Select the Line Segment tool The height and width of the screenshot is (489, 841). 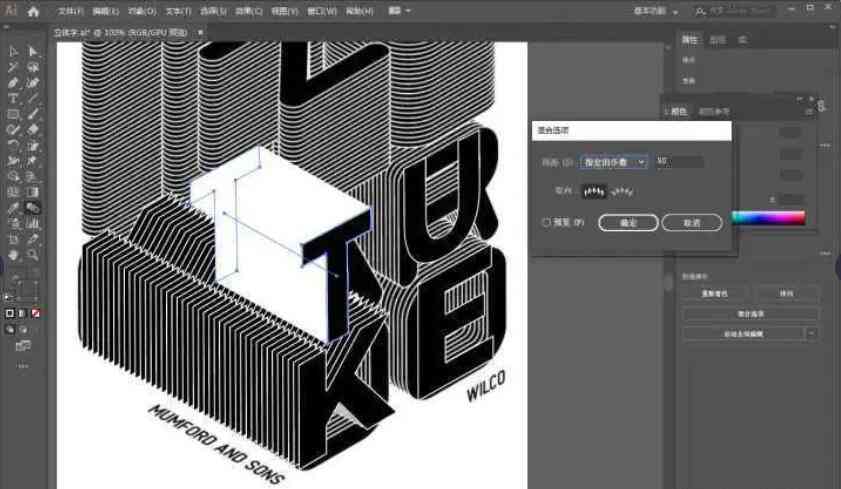click(33, 98)
